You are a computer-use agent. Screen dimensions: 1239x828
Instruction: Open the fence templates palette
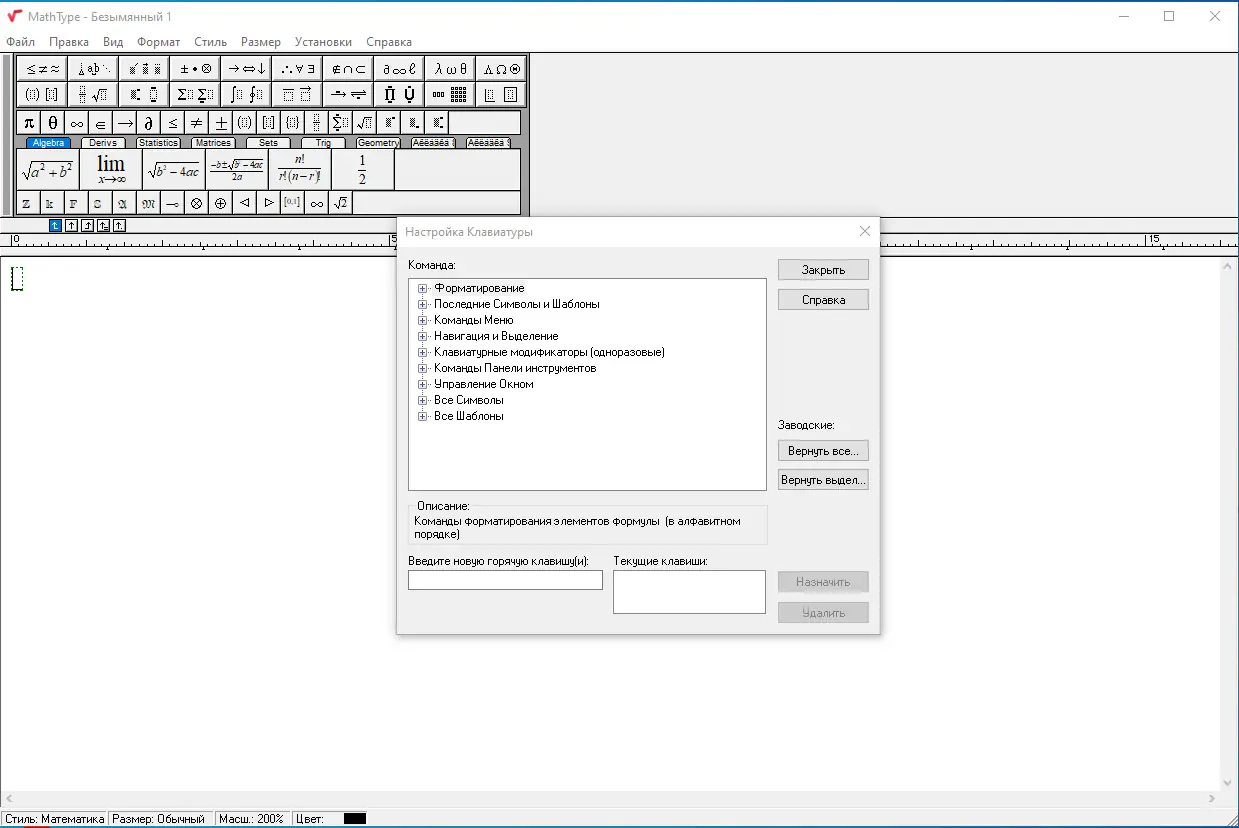43,95
